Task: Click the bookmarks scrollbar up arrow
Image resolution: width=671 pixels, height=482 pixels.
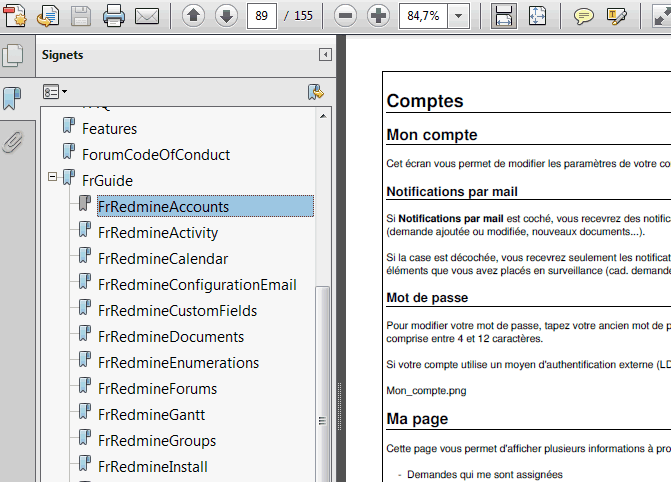Action: [323, 116]
